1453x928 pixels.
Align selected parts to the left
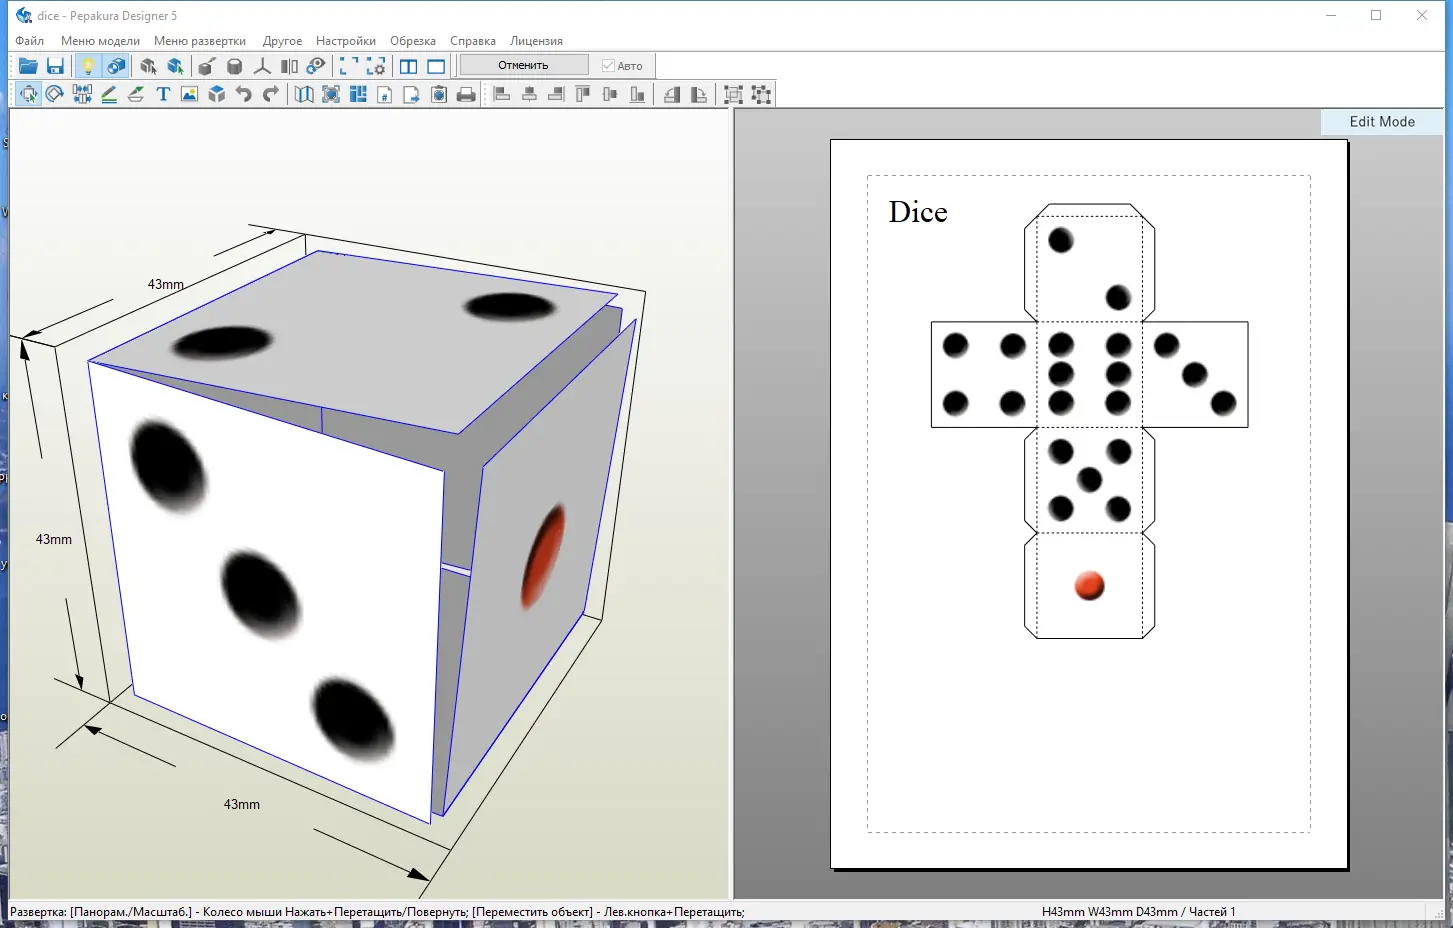click(x=500, y=94)
